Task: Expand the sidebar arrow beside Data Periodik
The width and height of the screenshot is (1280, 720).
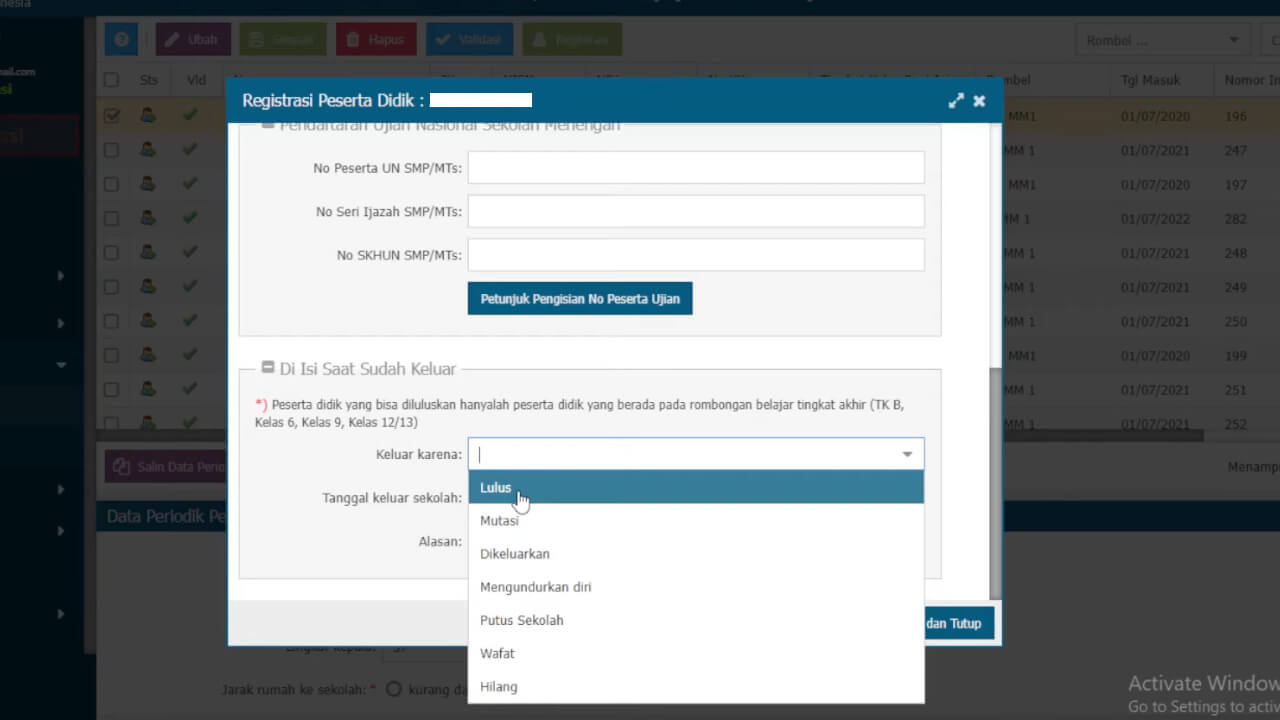Action: click(61, 531)
